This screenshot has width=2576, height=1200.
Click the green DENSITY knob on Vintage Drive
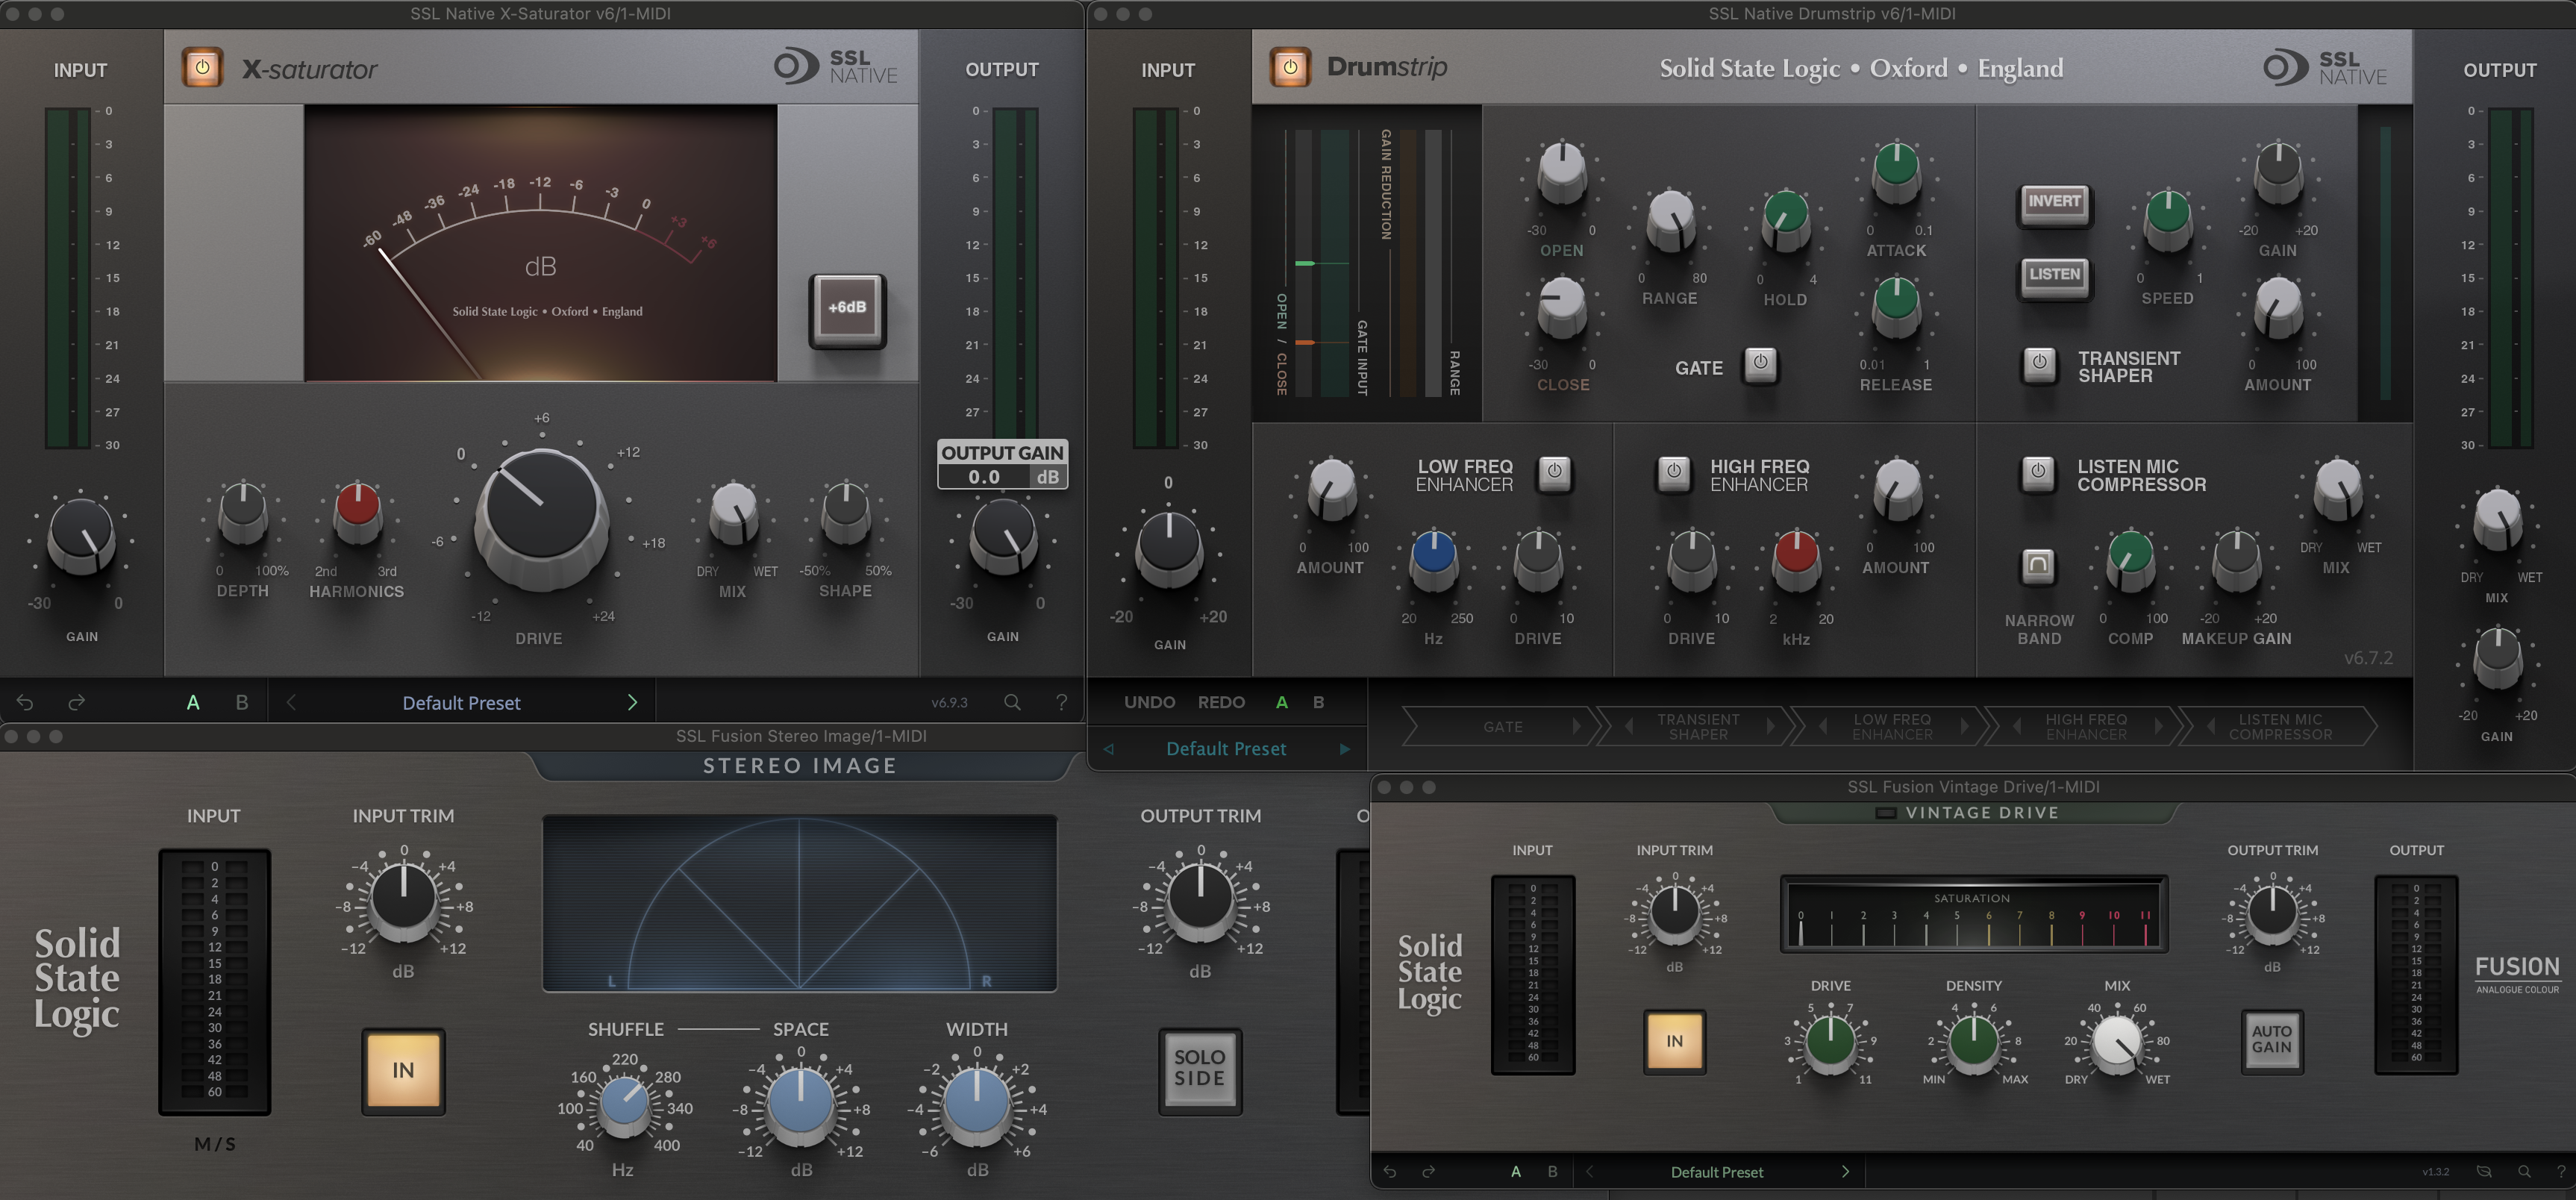(x=1974, y=1044)
